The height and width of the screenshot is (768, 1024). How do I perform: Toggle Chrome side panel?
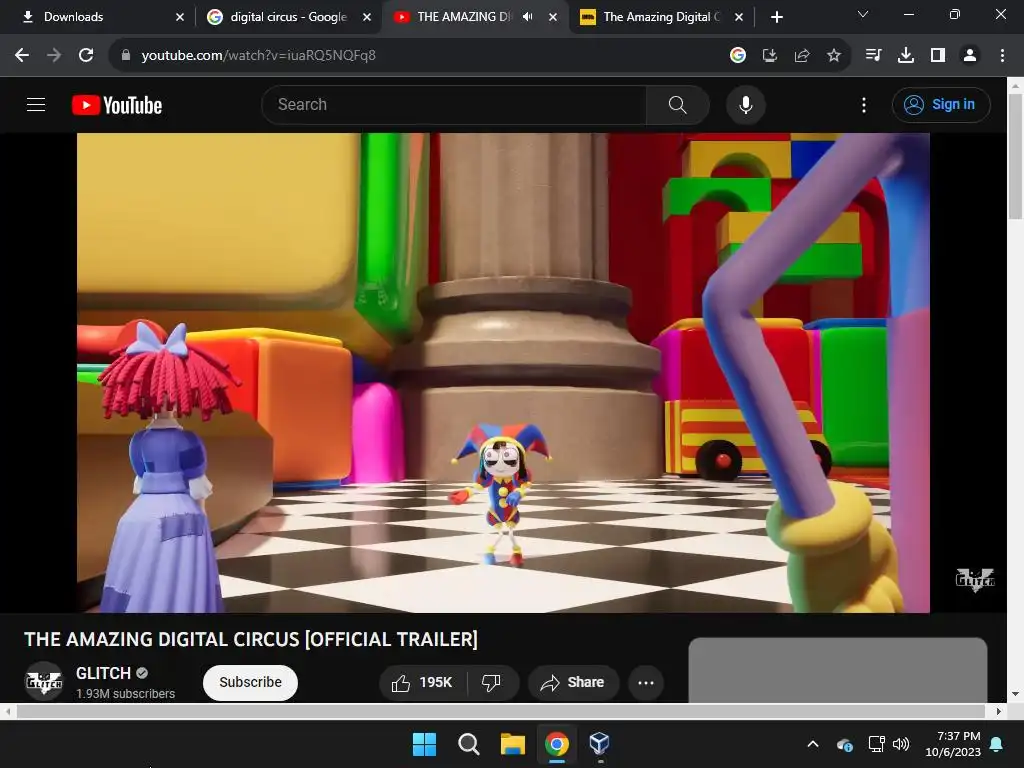click(938, 56)
